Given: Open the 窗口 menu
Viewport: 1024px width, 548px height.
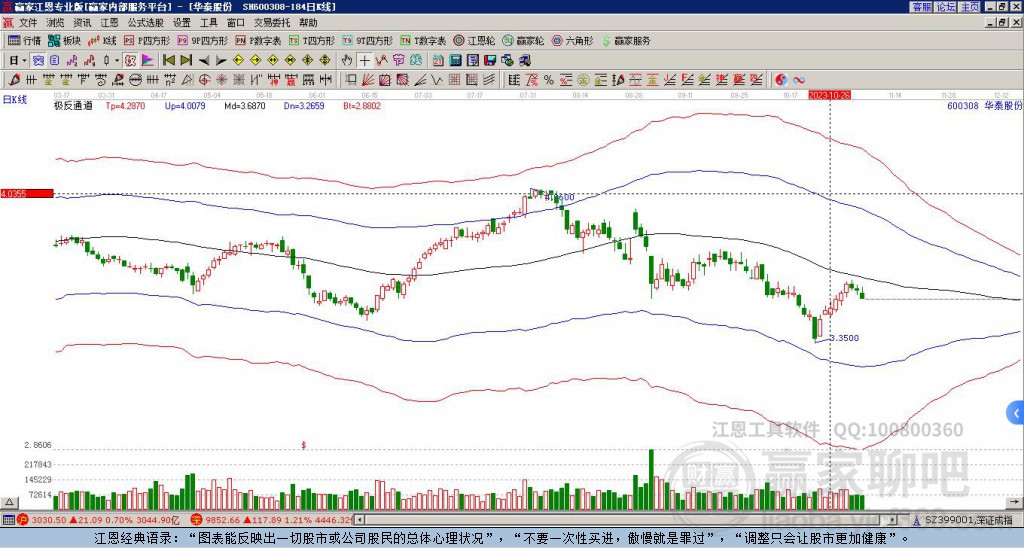Looking at the screenshot, I should 236,23.
